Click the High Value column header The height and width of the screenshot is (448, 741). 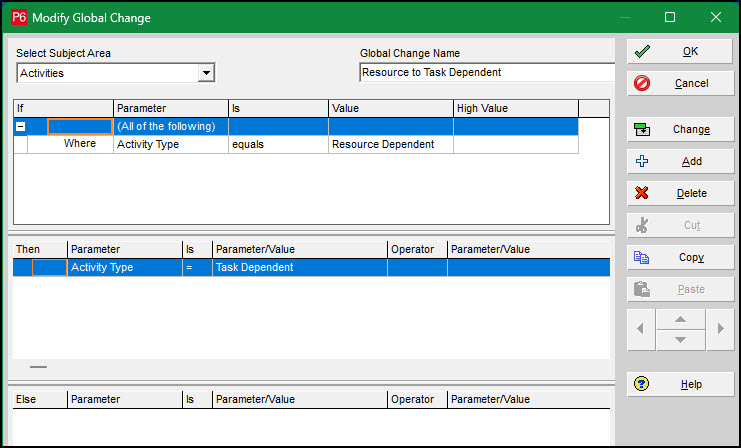pyautogui.click(x=516, y=108)
